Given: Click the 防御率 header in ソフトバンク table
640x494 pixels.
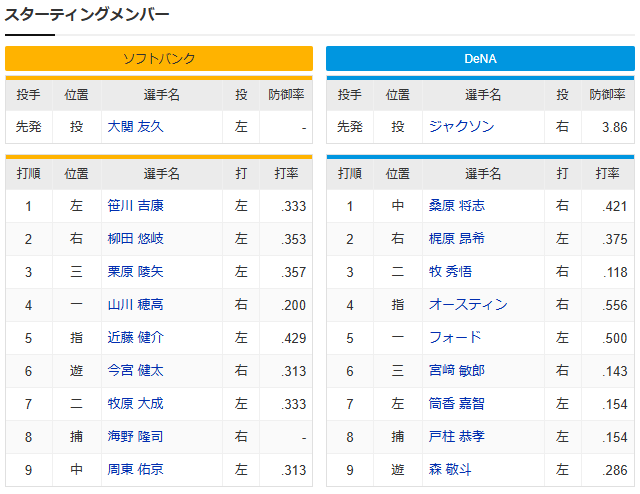Looking at the screenshot, I should coord(286,95).
